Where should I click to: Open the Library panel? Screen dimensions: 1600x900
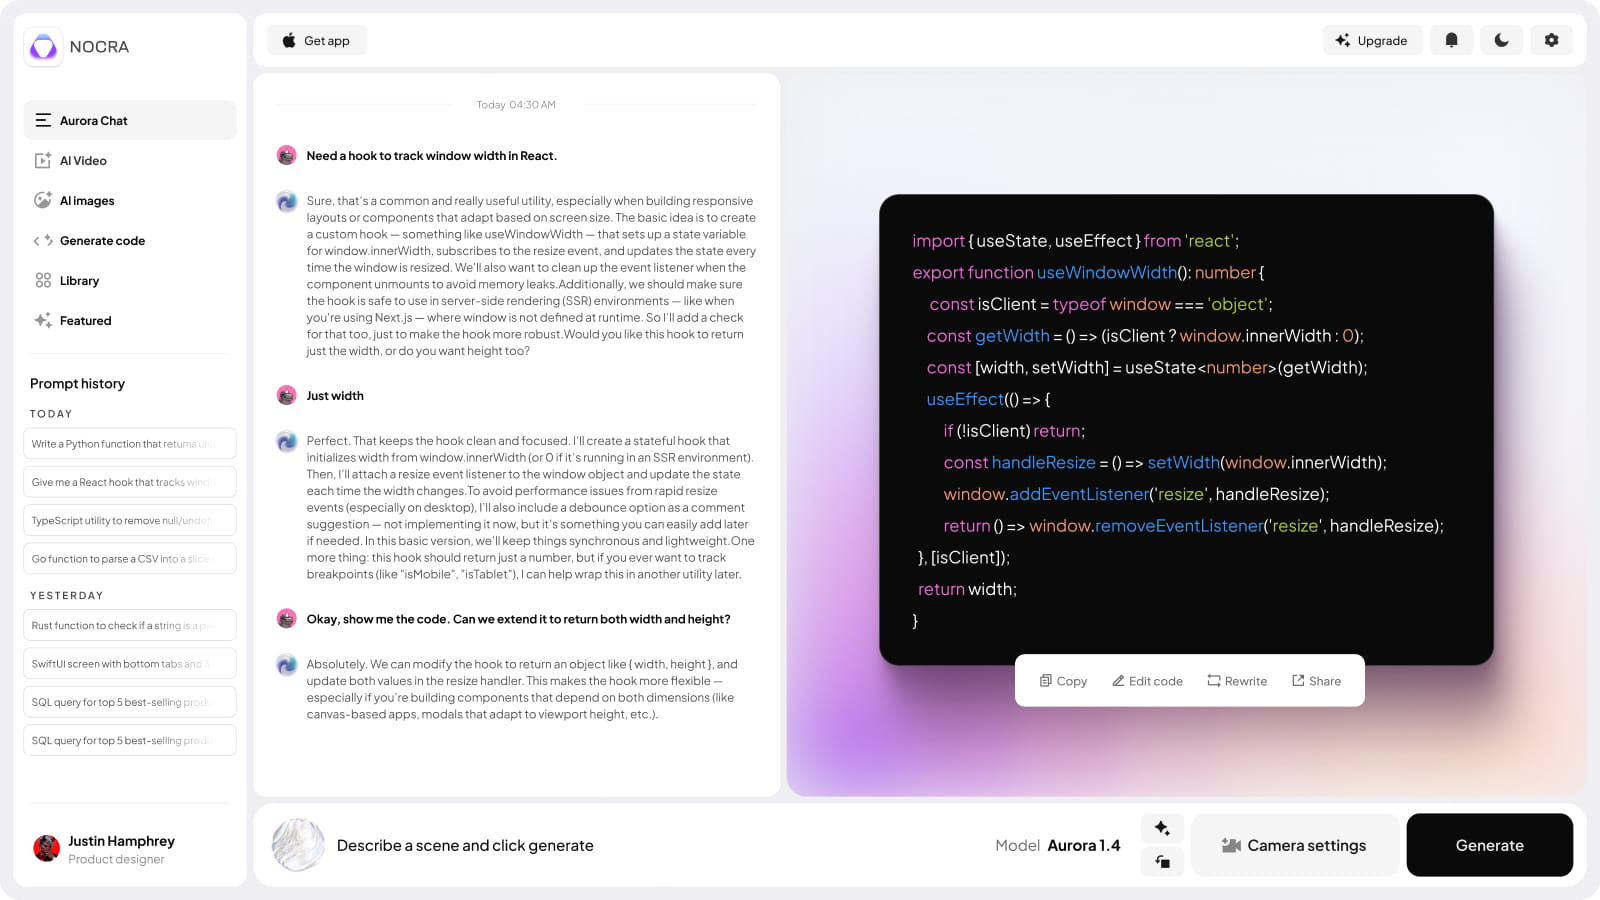[79, 280]
